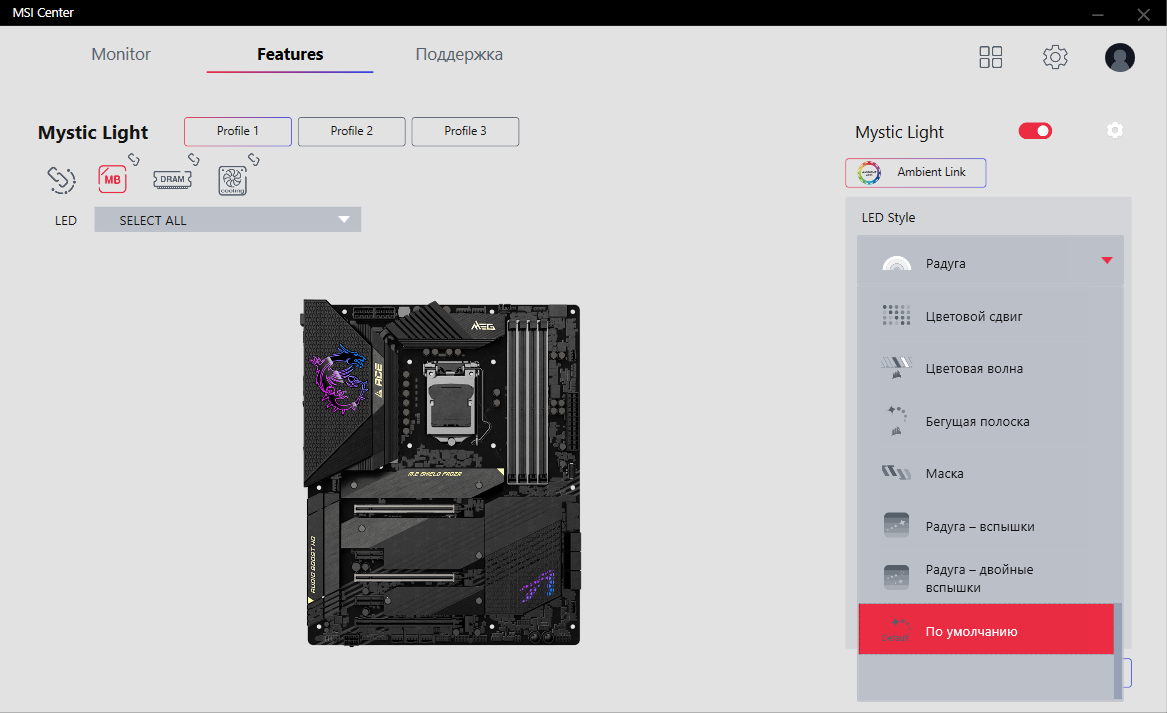Select the DRAM device icon
This screenshot has height=713, width=1167.
172,179
